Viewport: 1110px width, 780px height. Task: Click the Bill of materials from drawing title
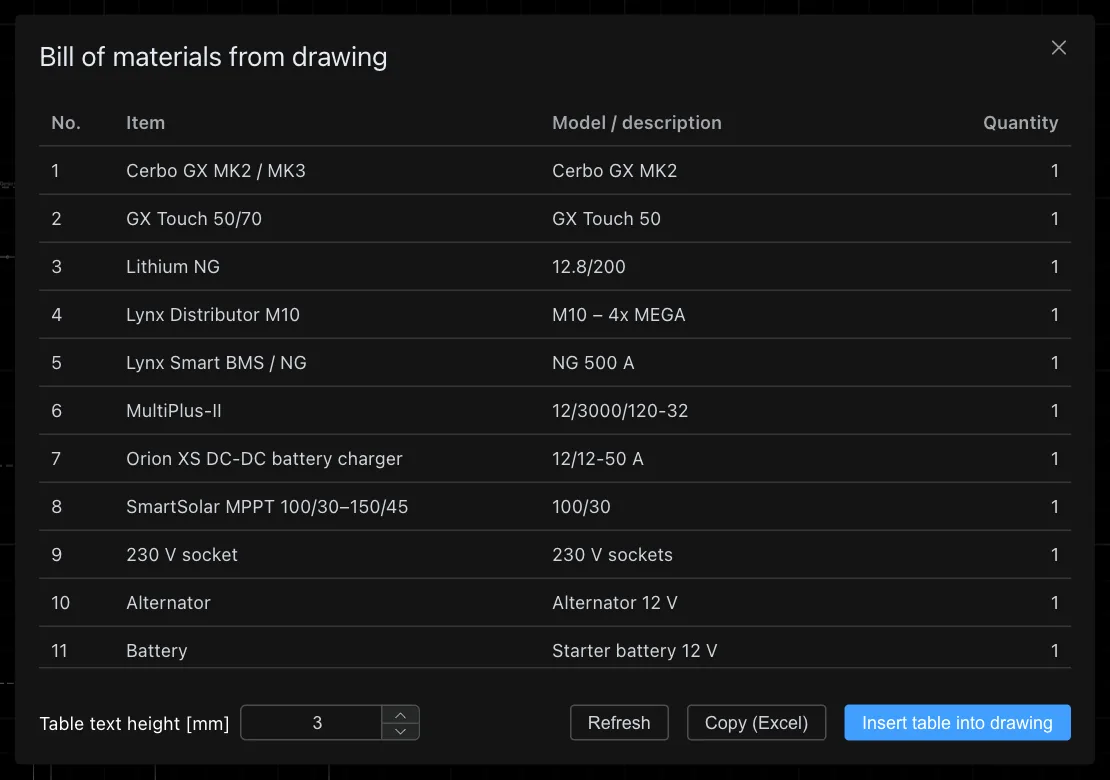point(213,57)
